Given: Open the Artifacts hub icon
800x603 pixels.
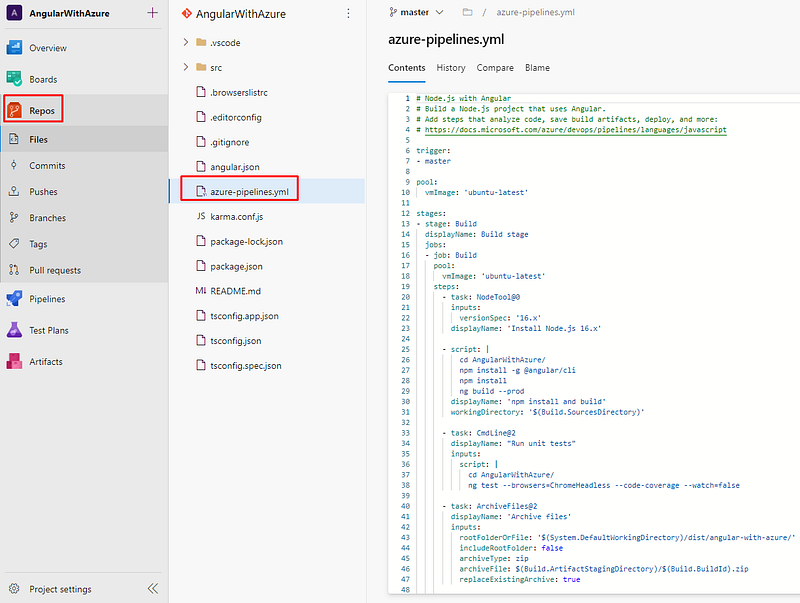Looking at the screenshot, I should (x=14, y=361).
